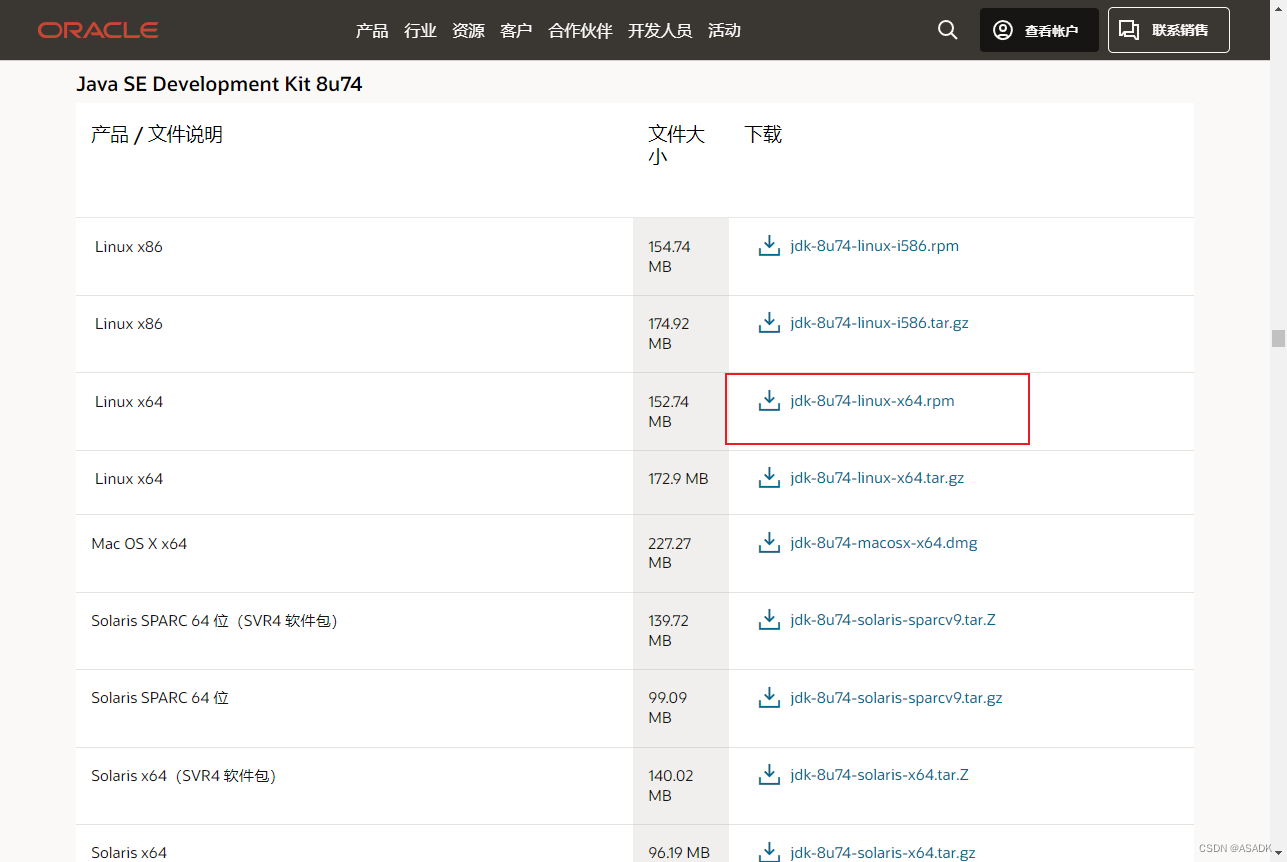1287x862 pixels.
Task: Download jdk-8u74-solaris-sparcv9.tar.gz link
Action: 896,697
